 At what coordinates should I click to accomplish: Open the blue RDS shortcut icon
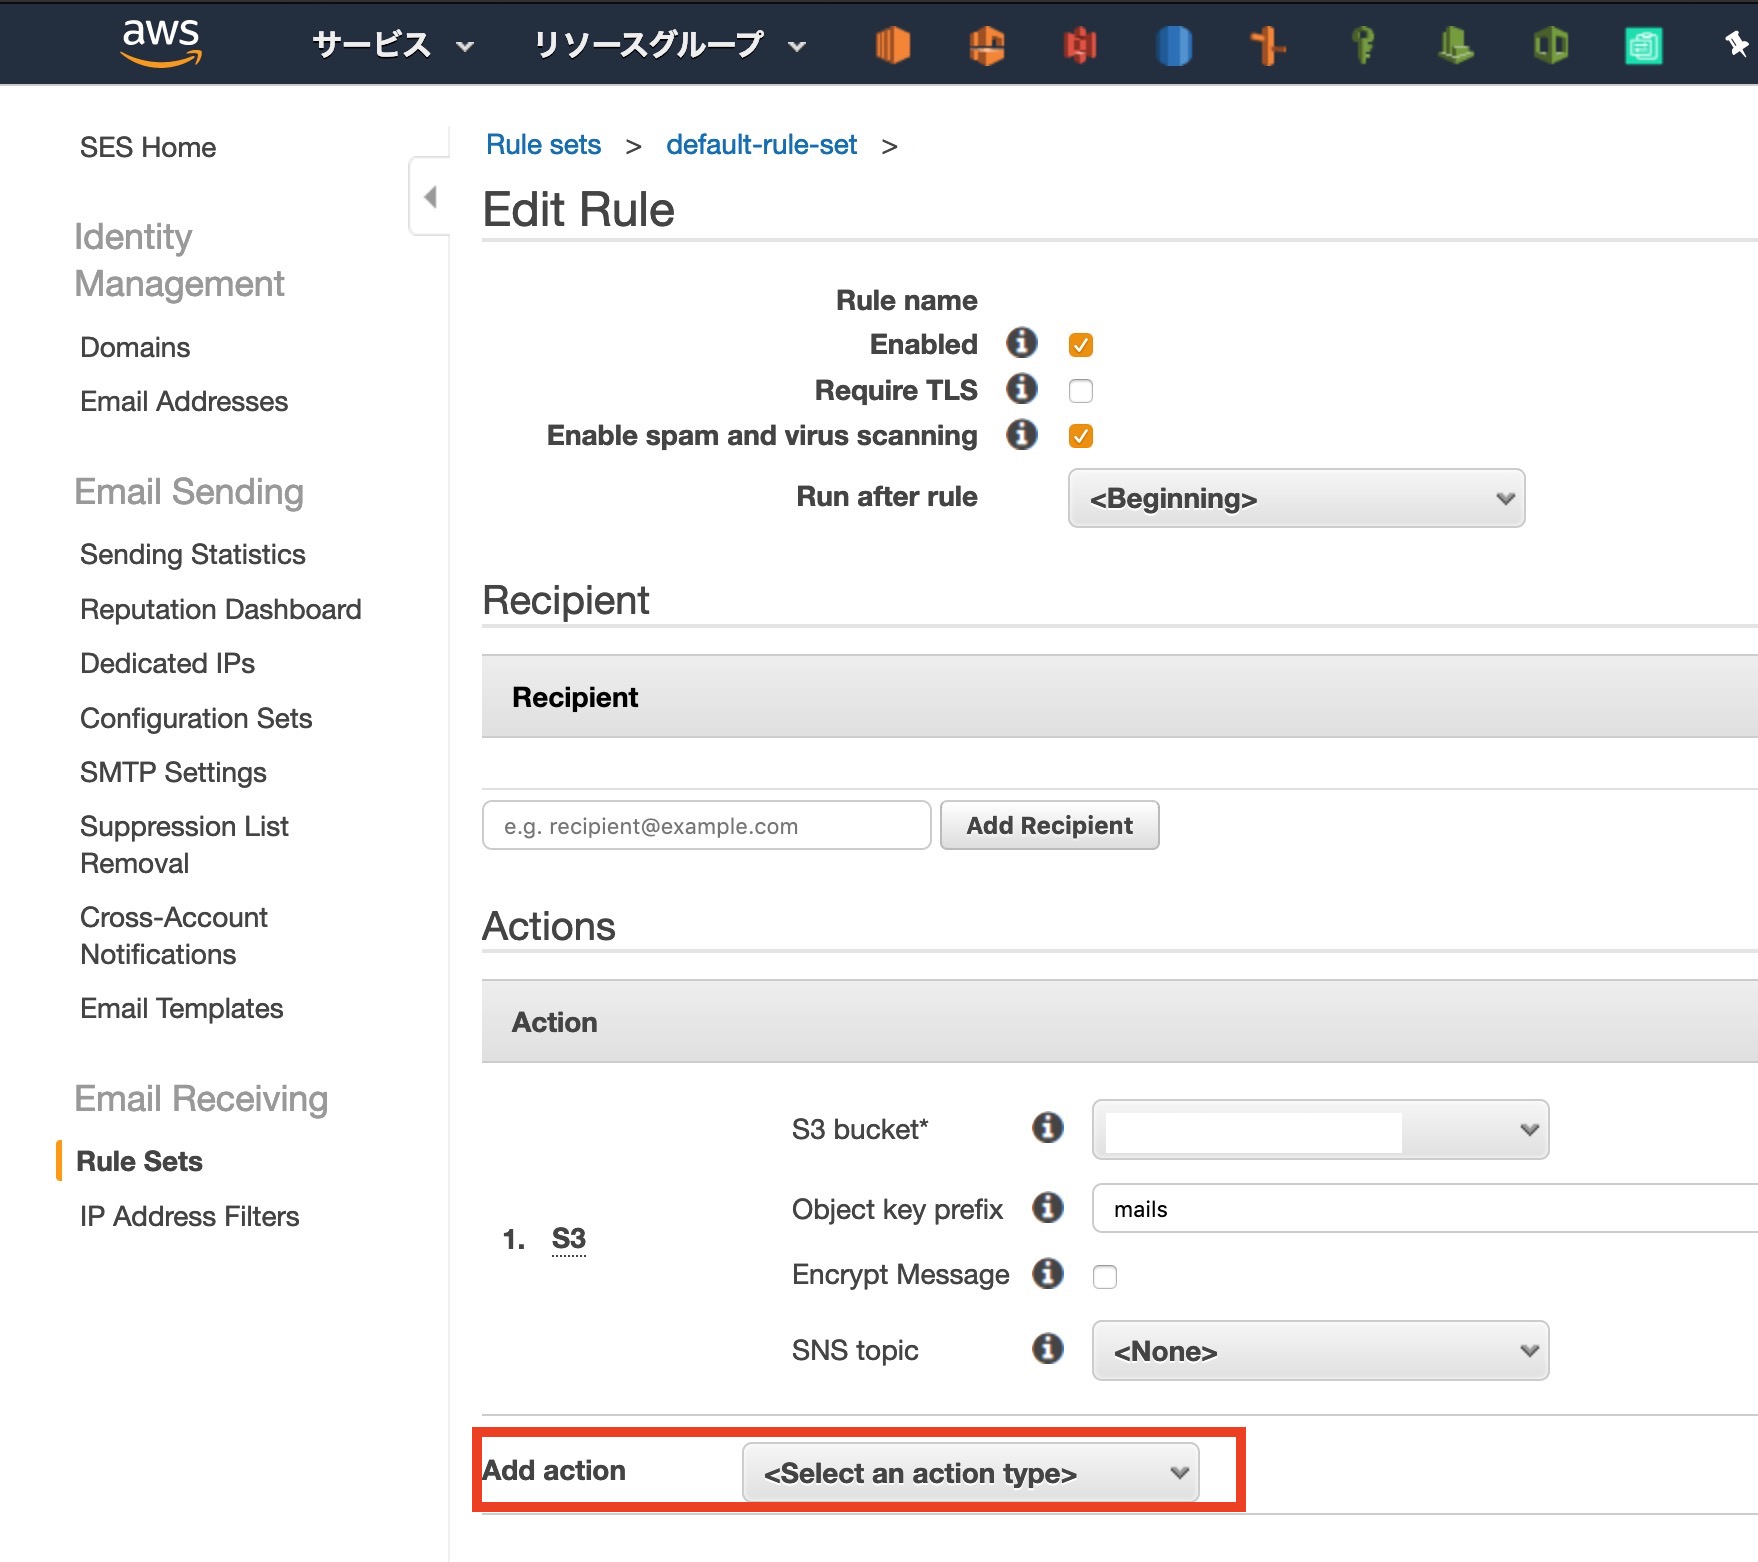[x=1174, y=45]
